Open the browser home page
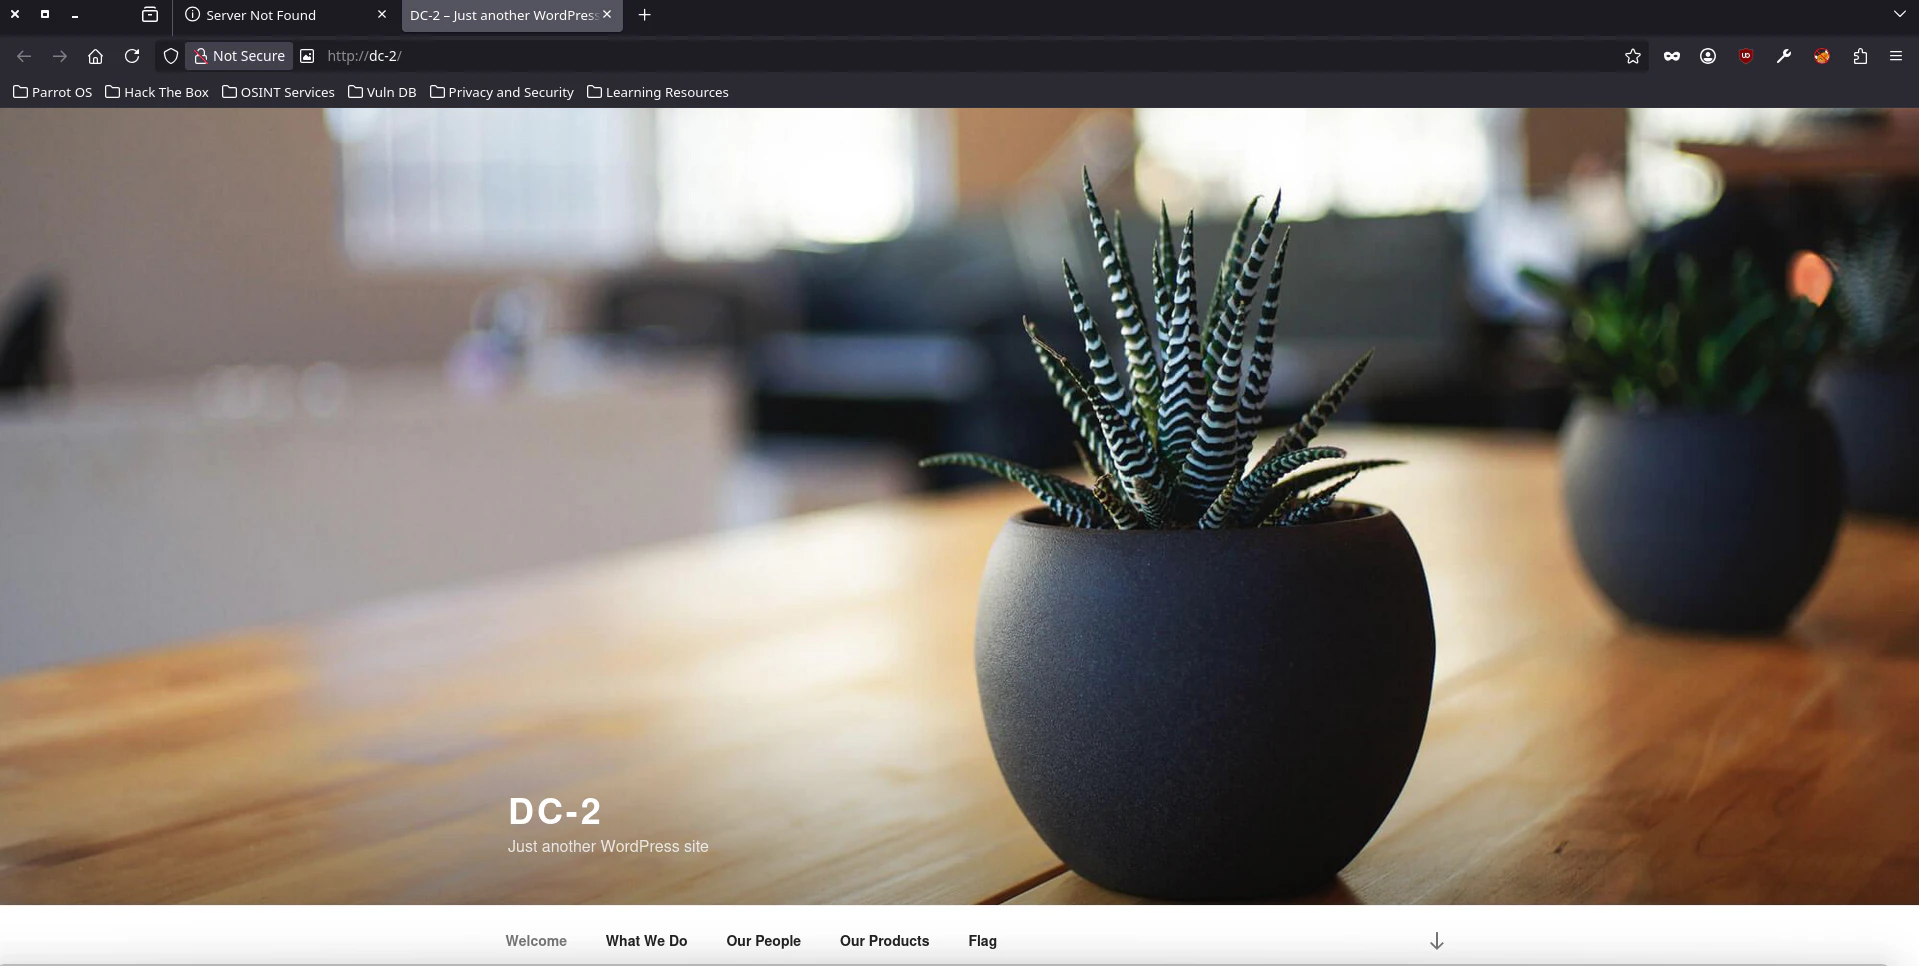1919x966 pixels. tap(96, 56)
